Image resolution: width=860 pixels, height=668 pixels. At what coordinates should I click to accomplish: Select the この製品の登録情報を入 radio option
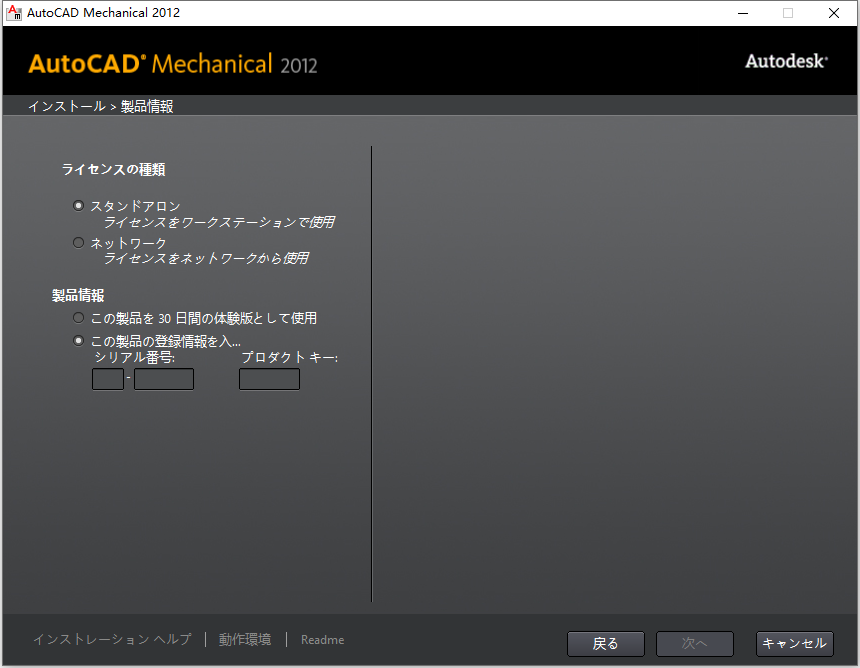click(78, 341)
